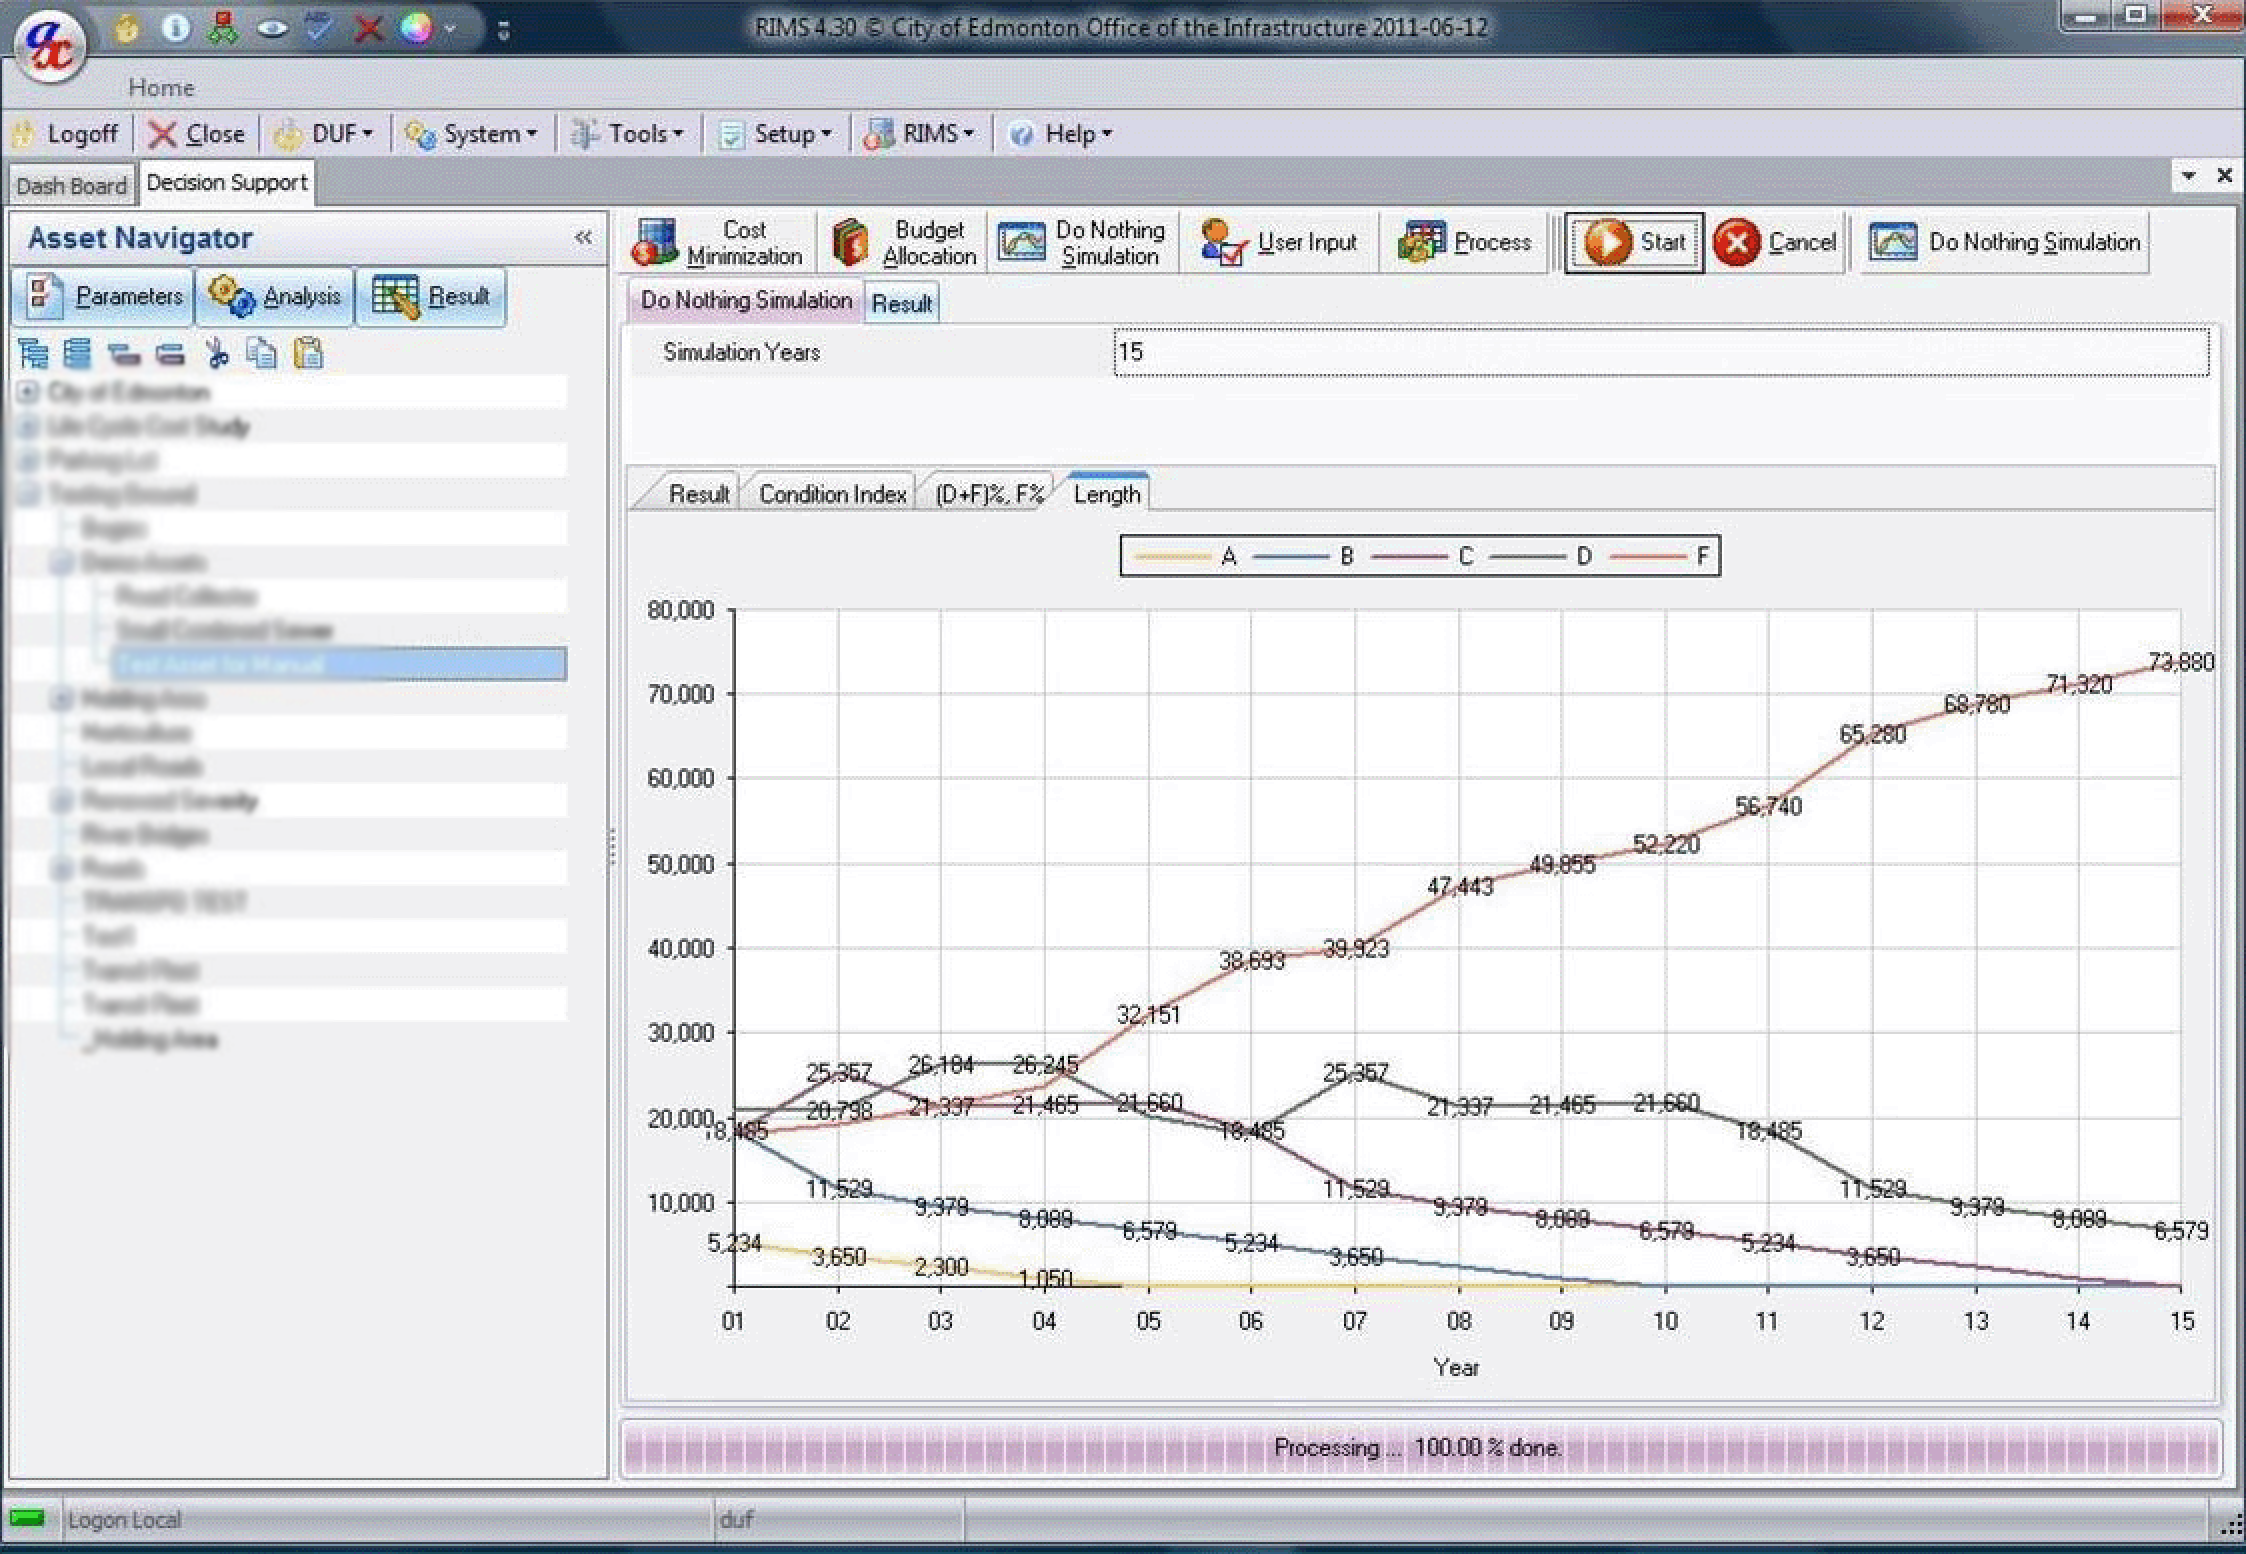
Task: Select the Do Nothing Simulation toolbar icon
Action: 1083,241
